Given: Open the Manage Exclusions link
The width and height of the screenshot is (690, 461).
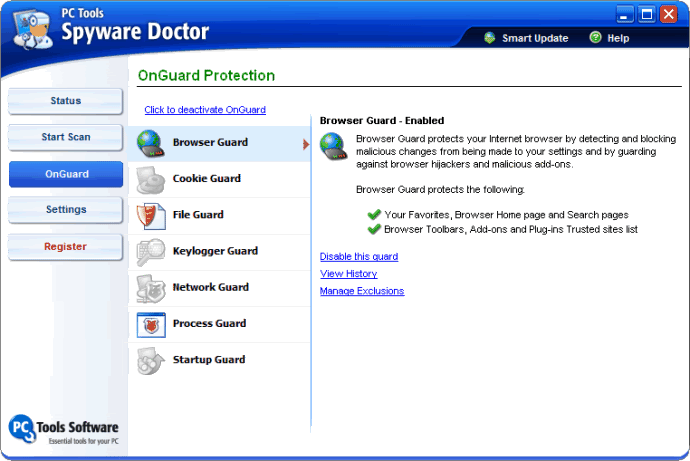Looking at the screenshot, I should (362, 291).
